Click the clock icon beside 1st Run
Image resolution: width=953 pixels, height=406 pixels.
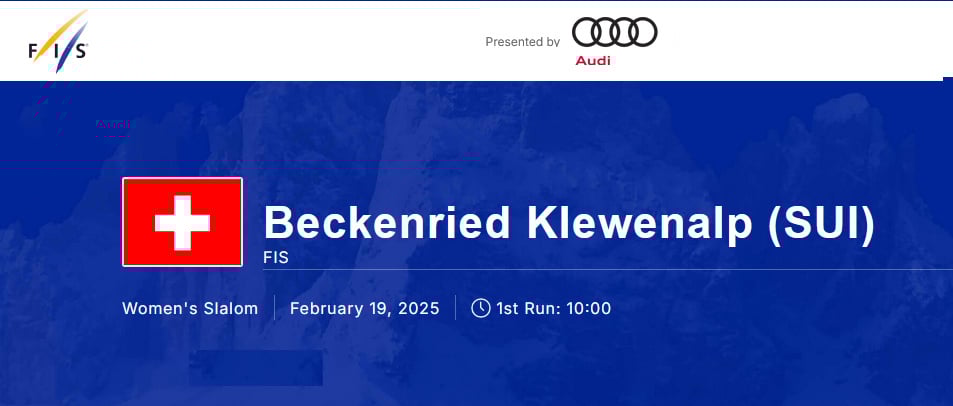(480, 307)
